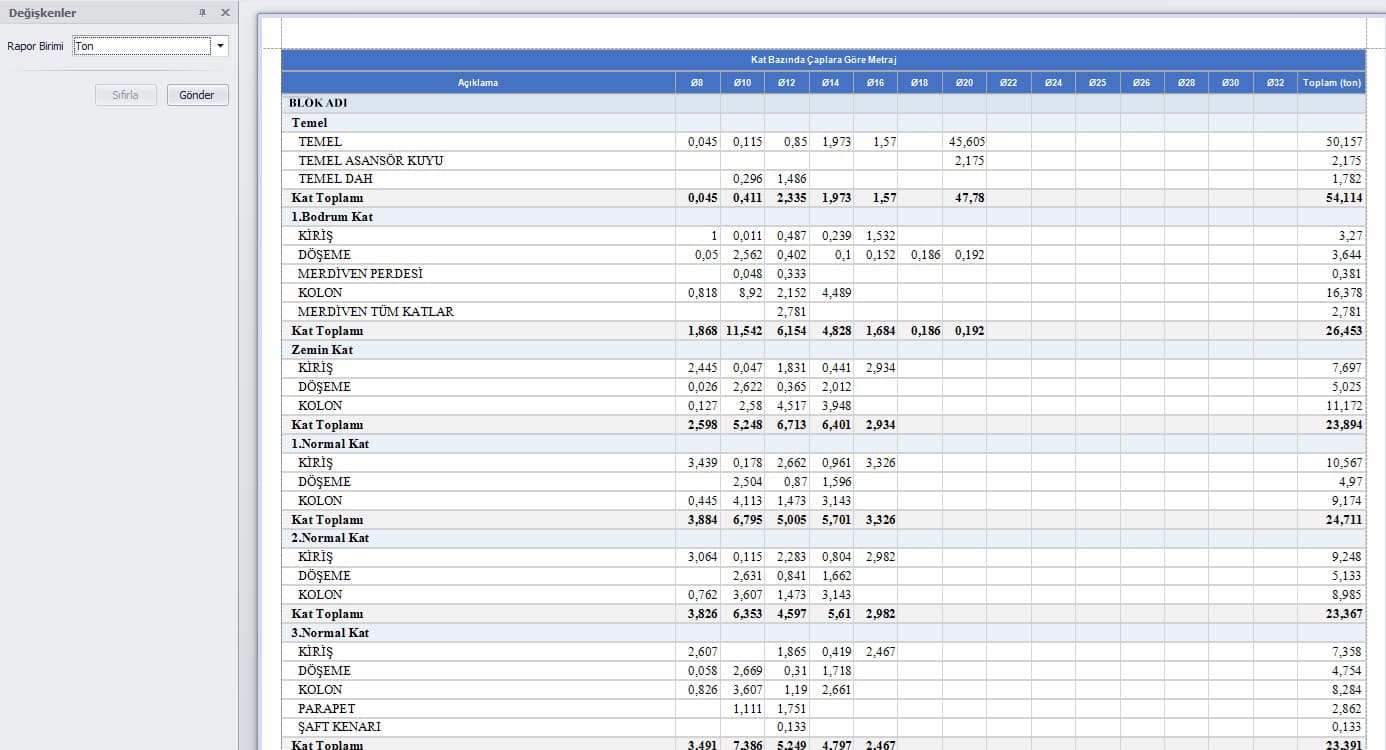Select the PARAPET row label

point(326,709)
